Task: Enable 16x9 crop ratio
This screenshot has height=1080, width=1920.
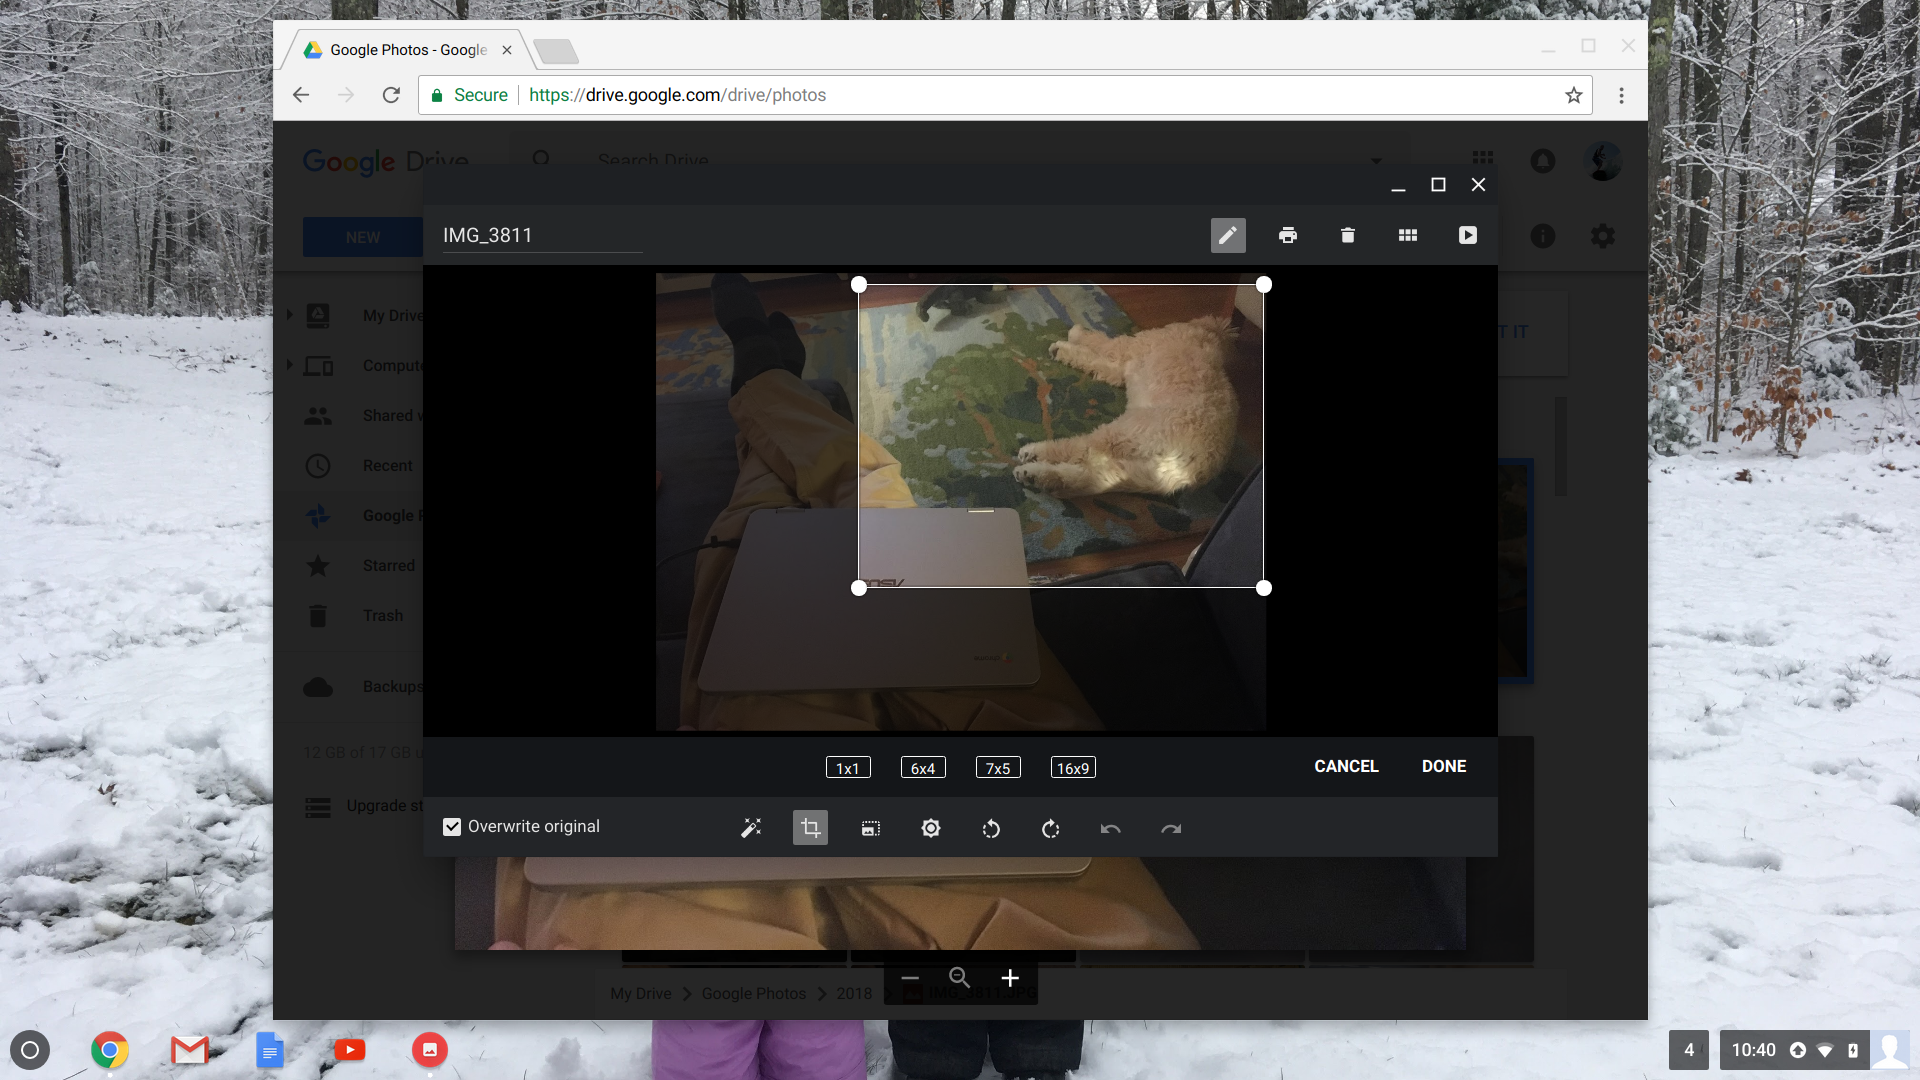Action: [x=1073, y=767]
